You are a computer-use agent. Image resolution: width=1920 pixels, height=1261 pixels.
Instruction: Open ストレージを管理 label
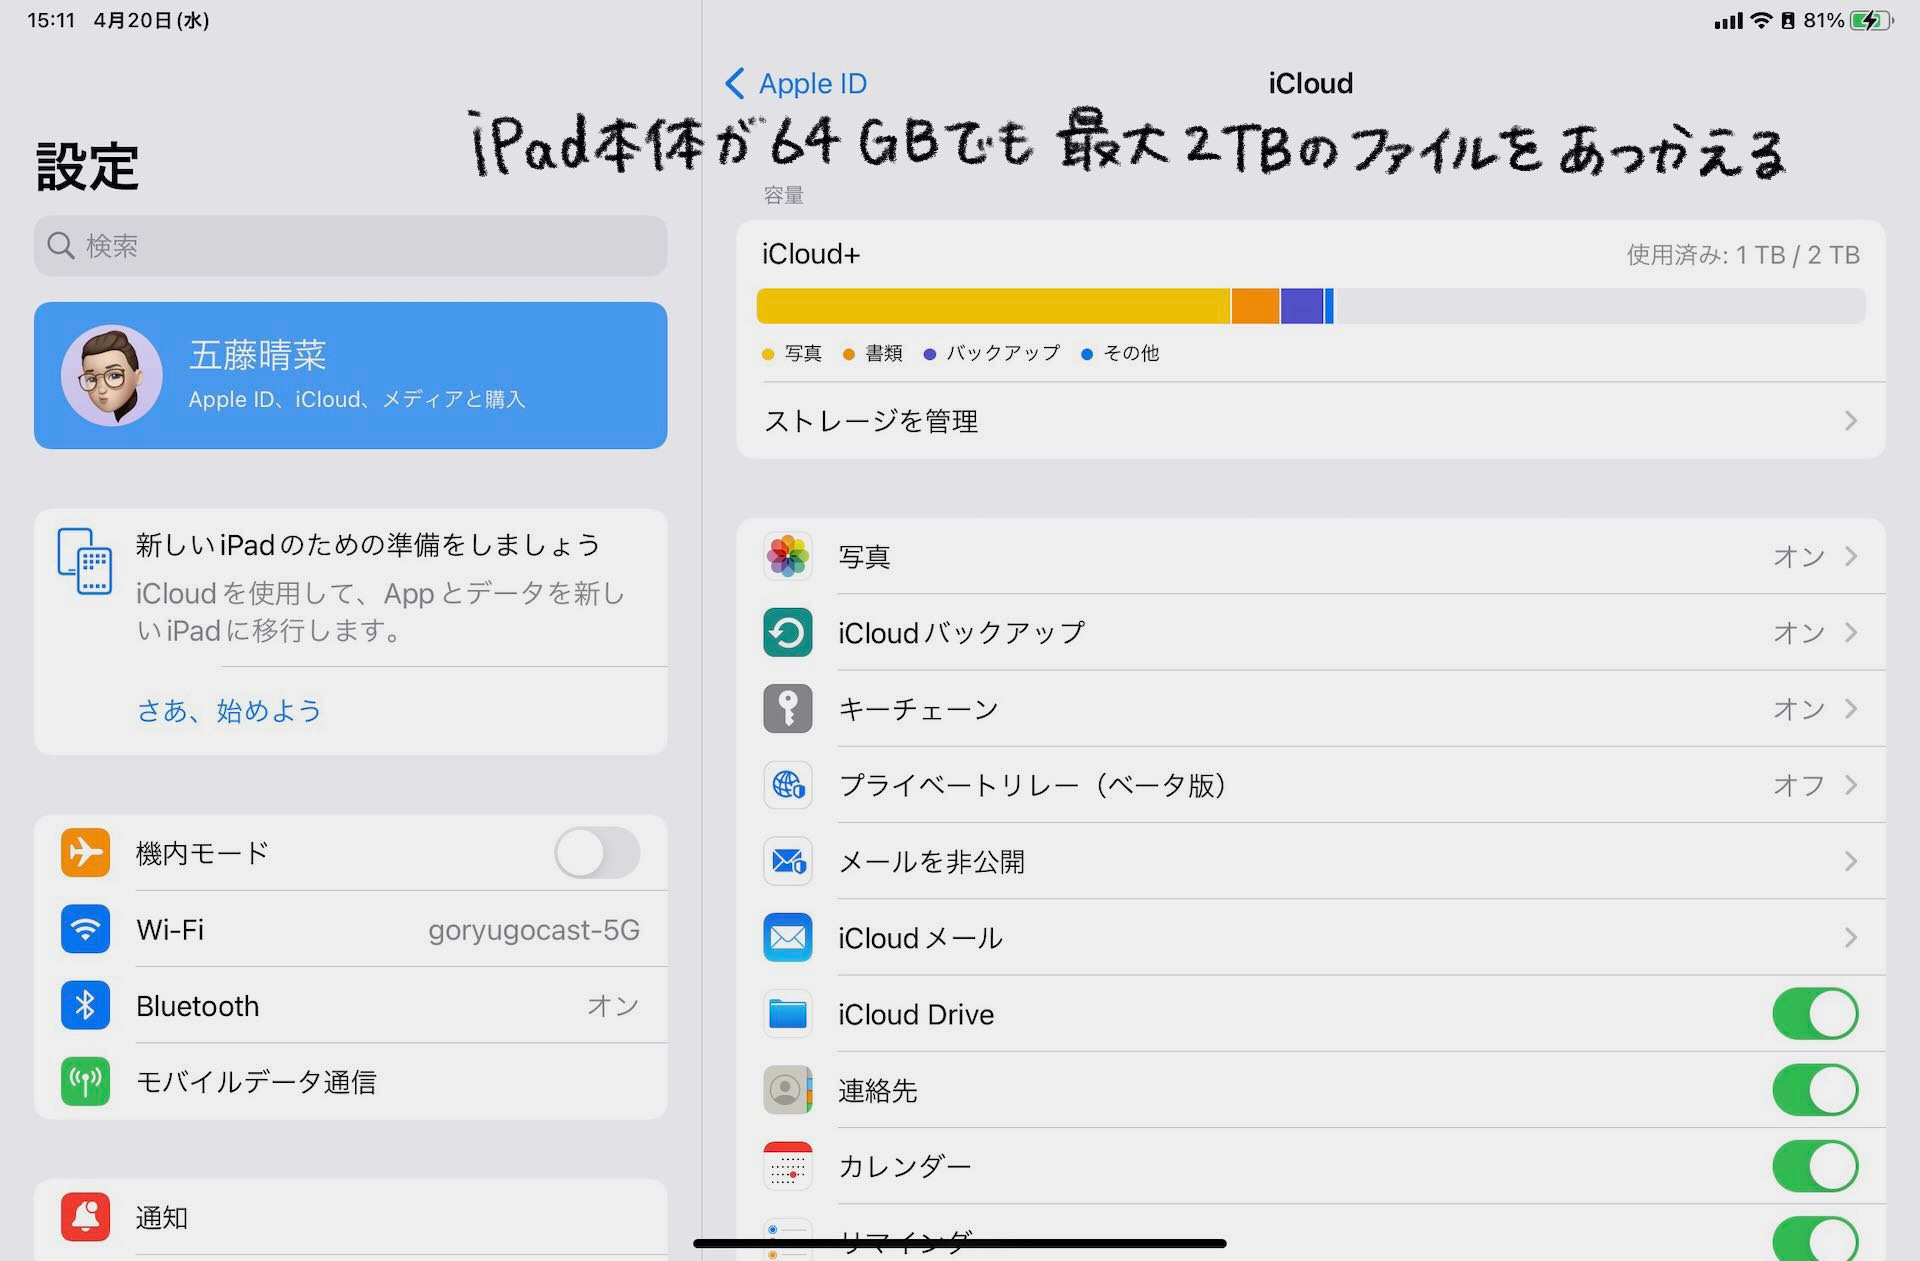point(871,421)
